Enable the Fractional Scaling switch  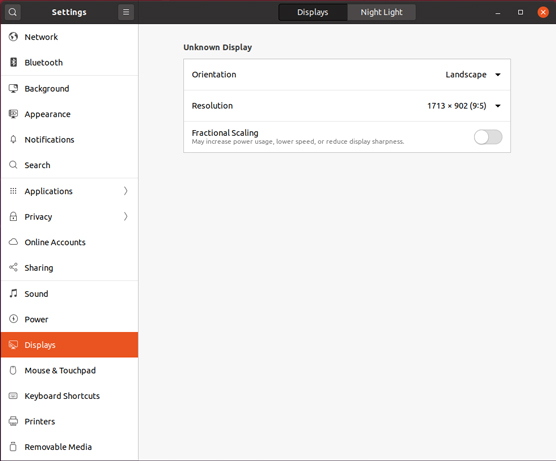488,137
